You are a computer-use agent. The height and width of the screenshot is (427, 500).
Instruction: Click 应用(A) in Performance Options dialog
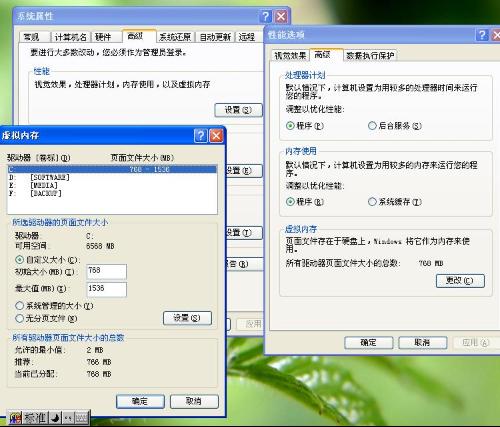pyautogui.click(x=476, y=342)
